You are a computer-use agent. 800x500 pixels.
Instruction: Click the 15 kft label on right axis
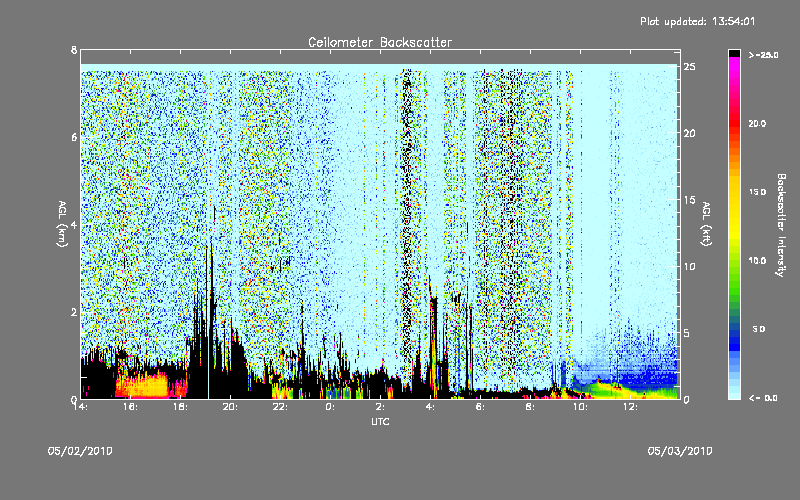click(x=689, y=199)
